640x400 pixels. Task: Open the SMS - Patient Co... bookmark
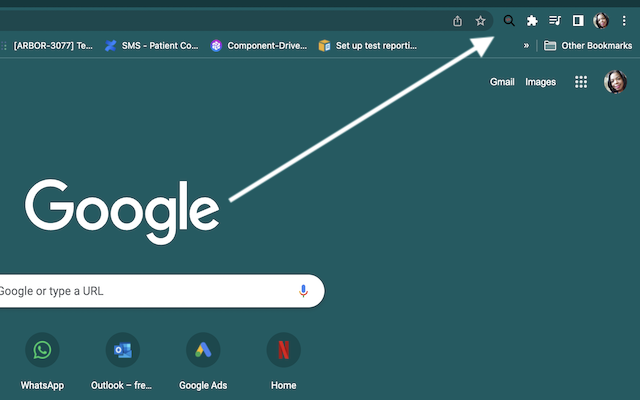coord(151,46)
